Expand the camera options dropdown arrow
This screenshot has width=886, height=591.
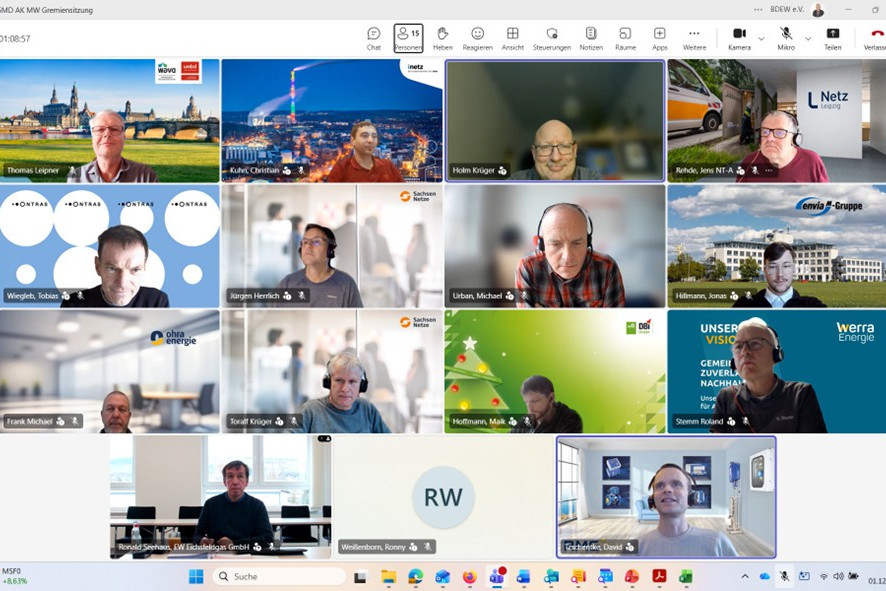pos(762,38)
